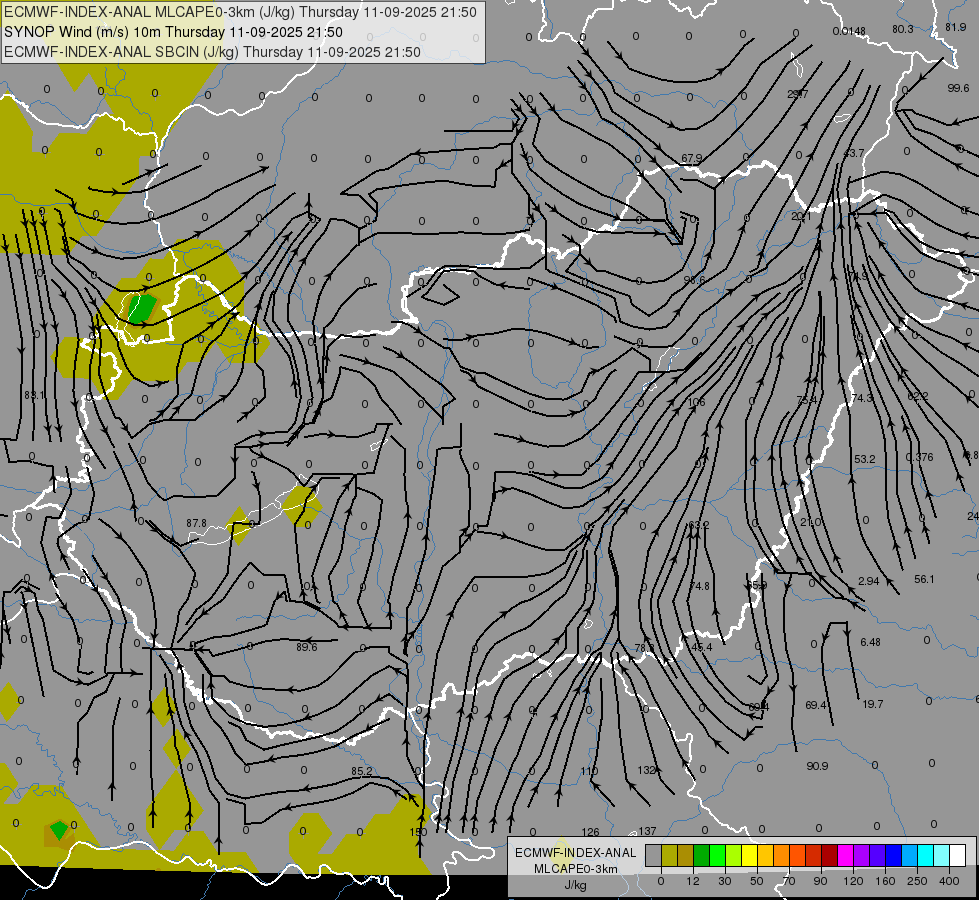Select the bright red legend swatch
This screenshot has width=979, height=900.
click(814, 855)
